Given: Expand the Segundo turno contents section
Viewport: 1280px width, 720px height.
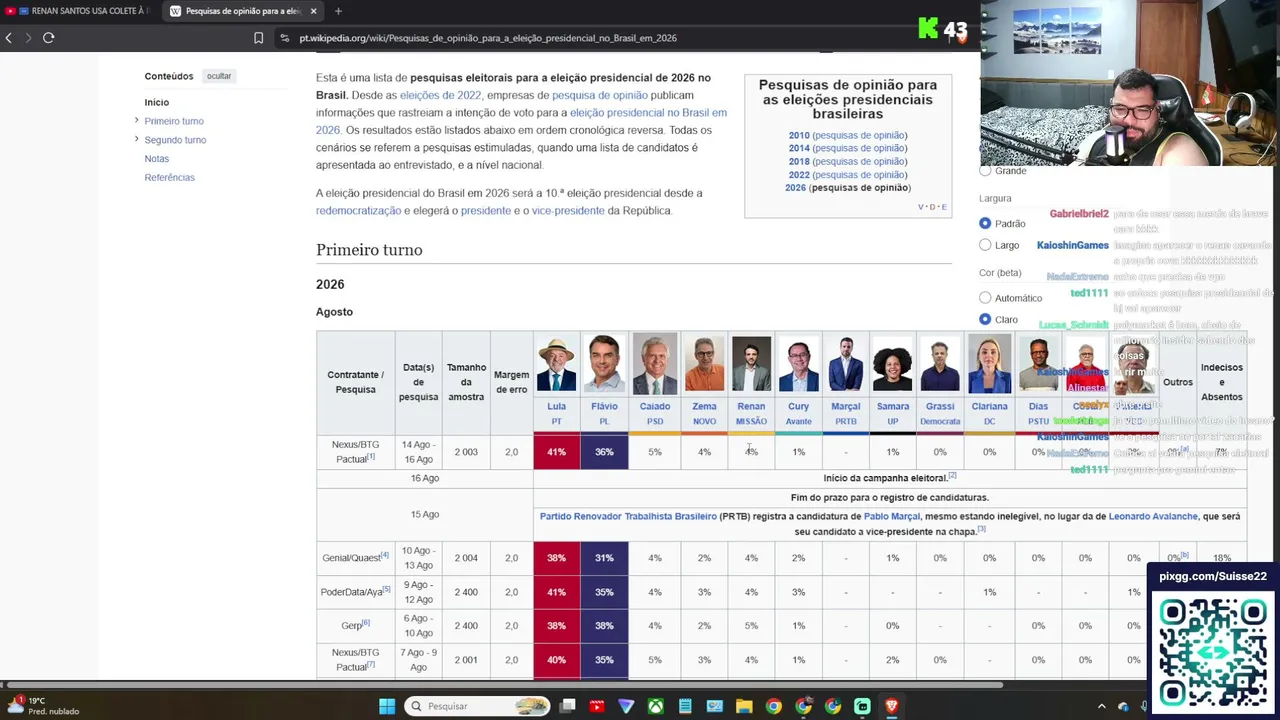Looking at the screenshot, I should coord(136,139).
